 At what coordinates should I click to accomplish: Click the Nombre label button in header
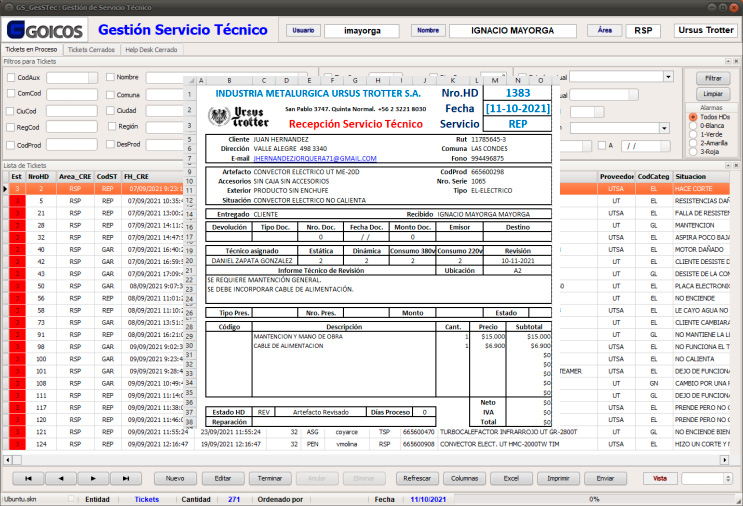[x=428, y=30]
